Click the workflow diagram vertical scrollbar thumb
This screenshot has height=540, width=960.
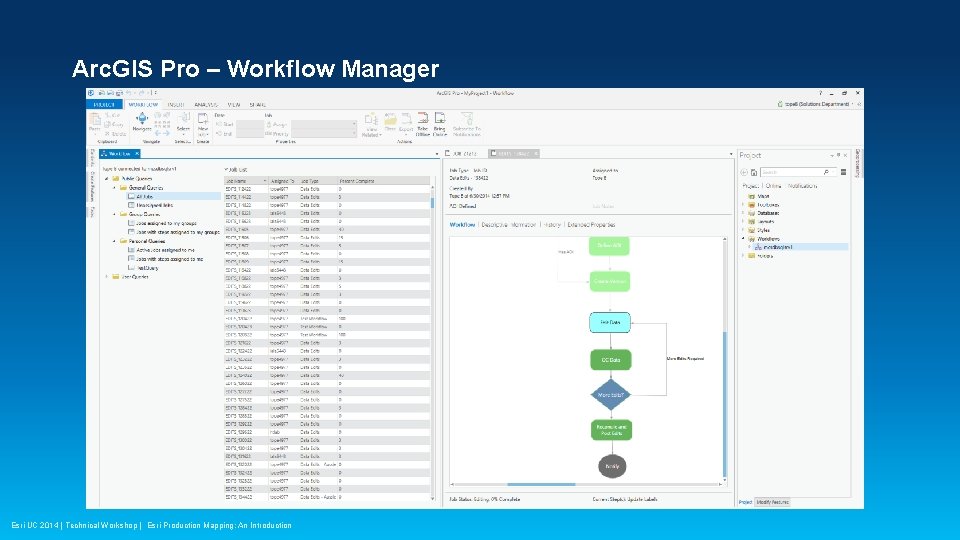pos(725,405)
